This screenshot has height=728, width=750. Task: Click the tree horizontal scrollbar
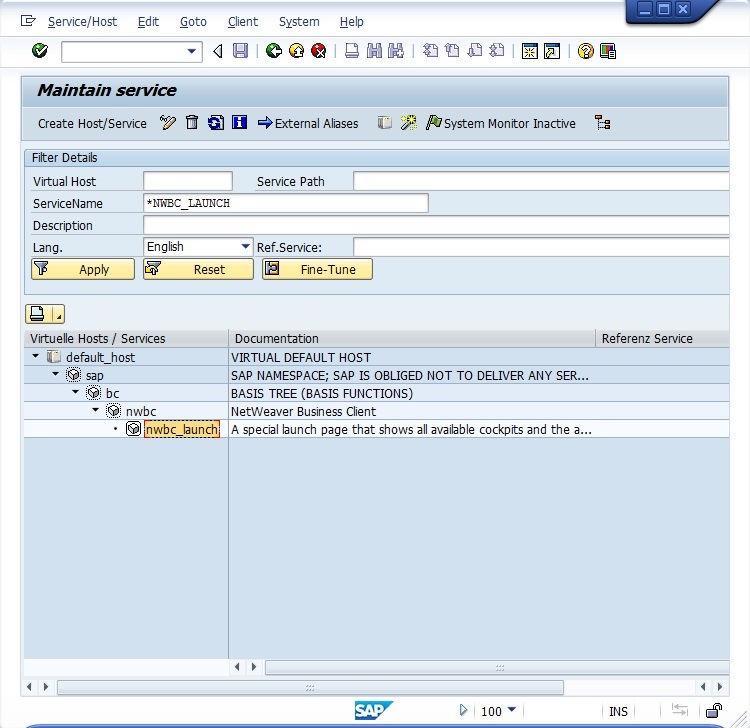point(497,667)
